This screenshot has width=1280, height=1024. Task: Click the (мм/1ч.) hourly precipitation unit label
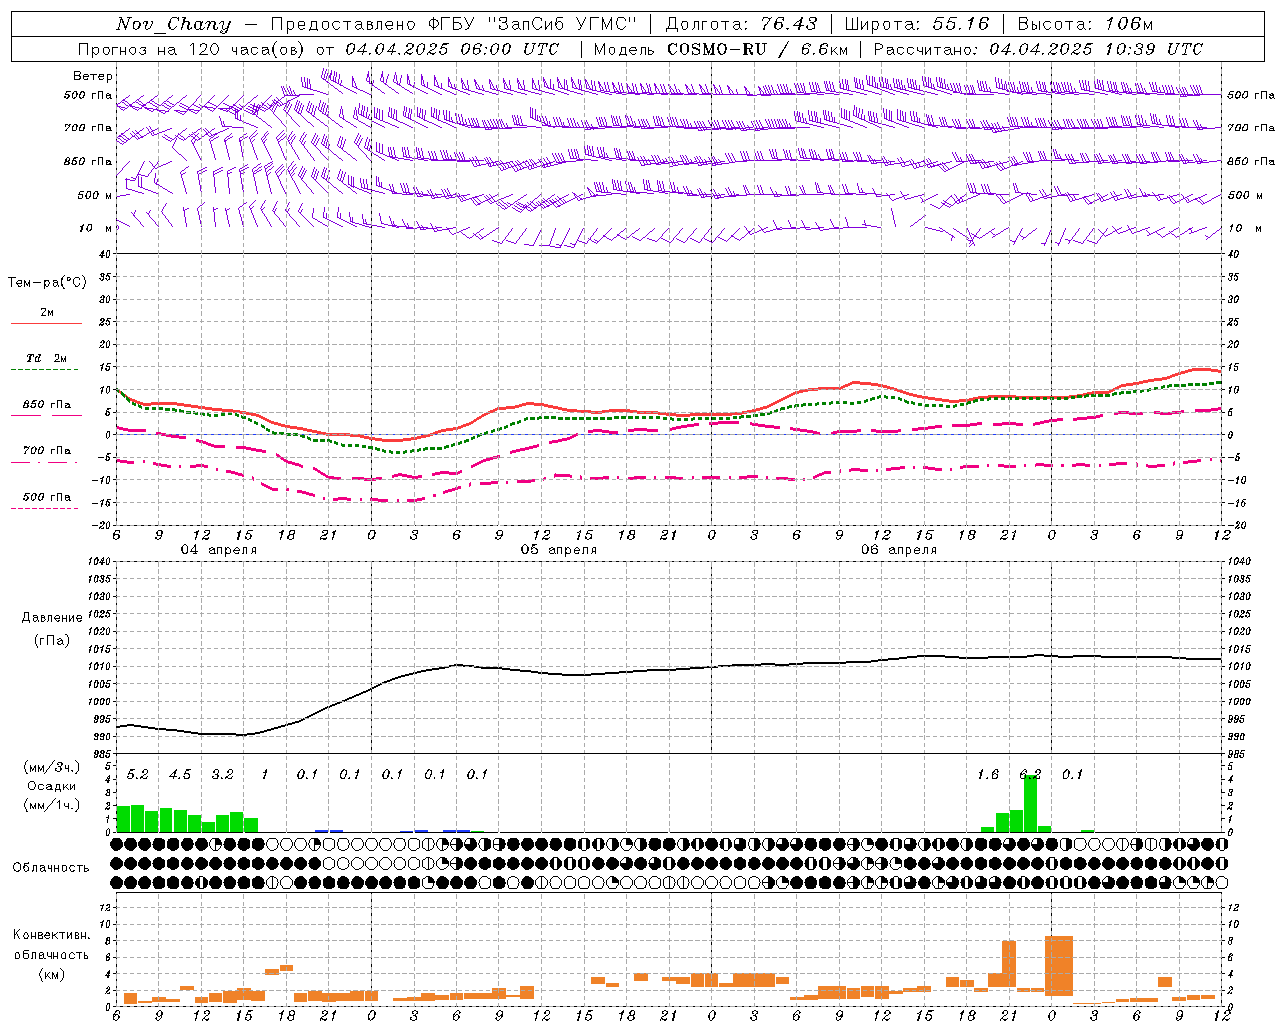[51, 804]
